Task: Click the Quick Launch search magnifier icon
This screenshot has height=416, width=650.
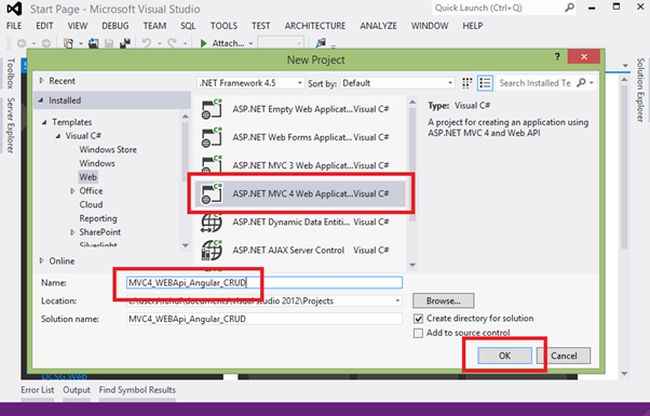Action: point(570,7)
